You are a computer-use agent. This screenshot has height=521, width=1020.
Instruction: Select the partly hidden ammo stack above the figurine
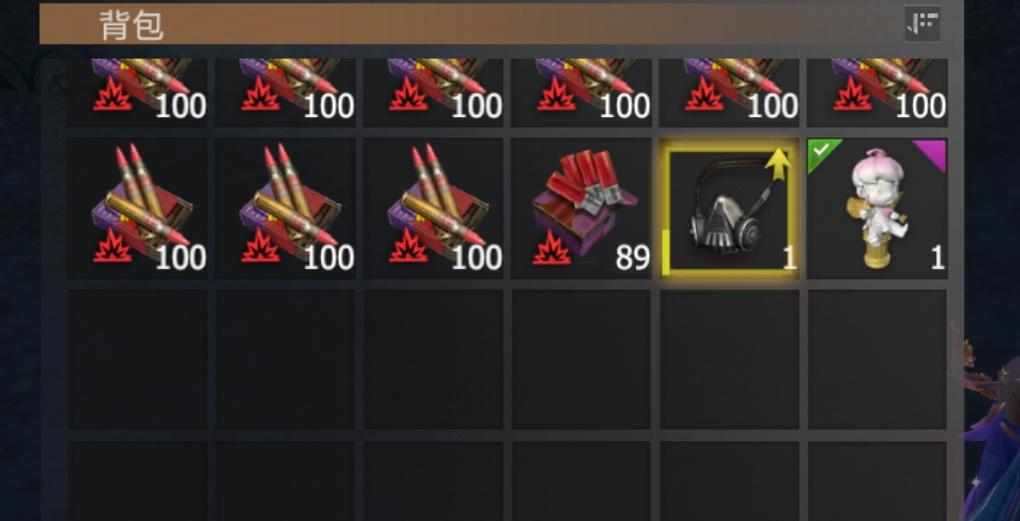pos(877,92)
